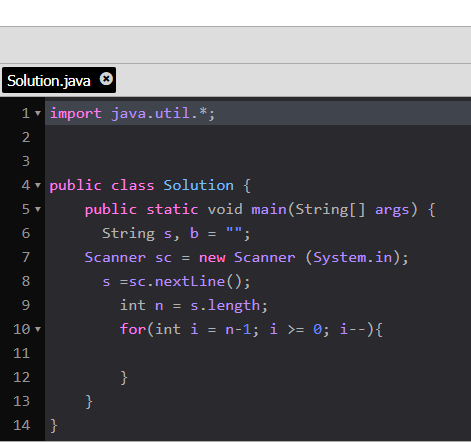The image size is (471, 444).
Task: Click closing brace on line 13
Action: point(89,402)
